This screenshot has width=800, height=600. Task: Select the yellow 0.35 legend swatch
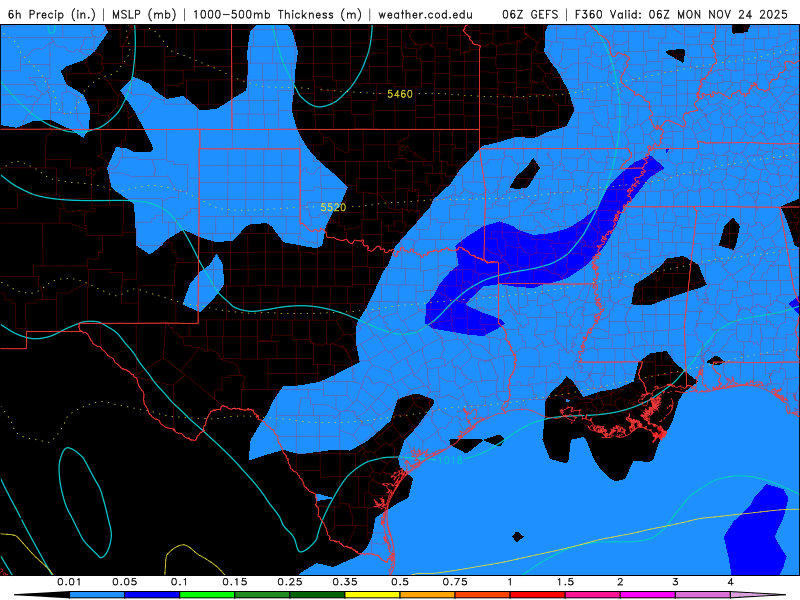[x=372, y=595]
